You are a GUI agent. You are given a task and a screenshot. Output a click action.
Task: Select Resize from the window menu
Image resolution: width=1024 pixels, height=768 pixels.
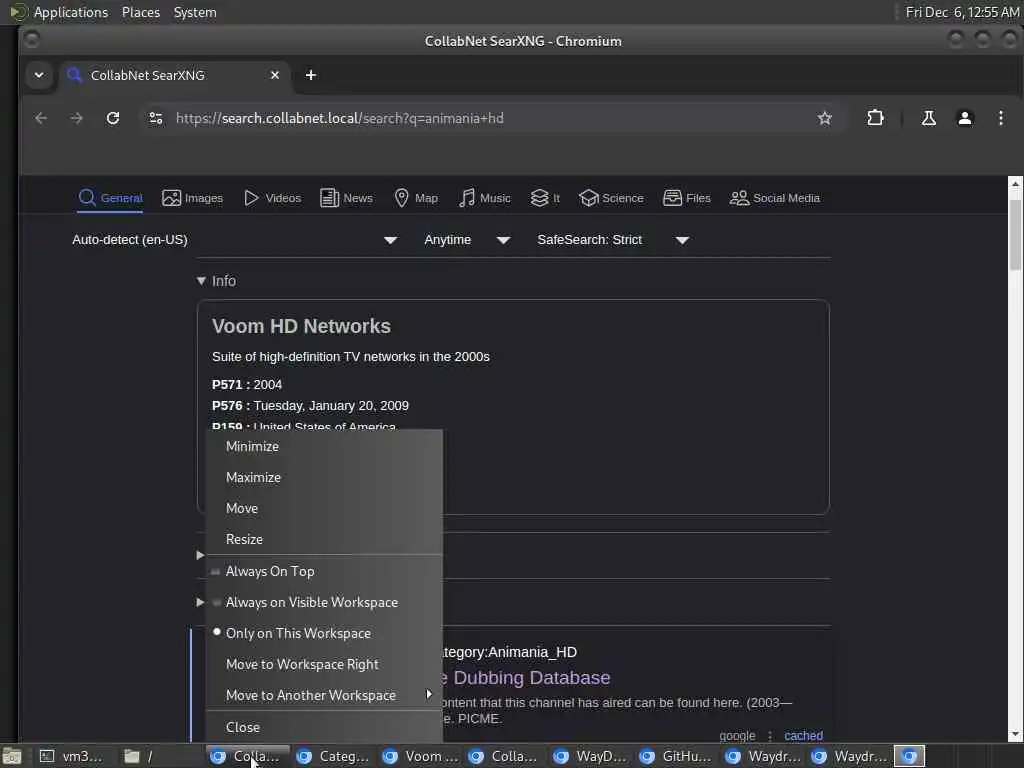point(324,539)
